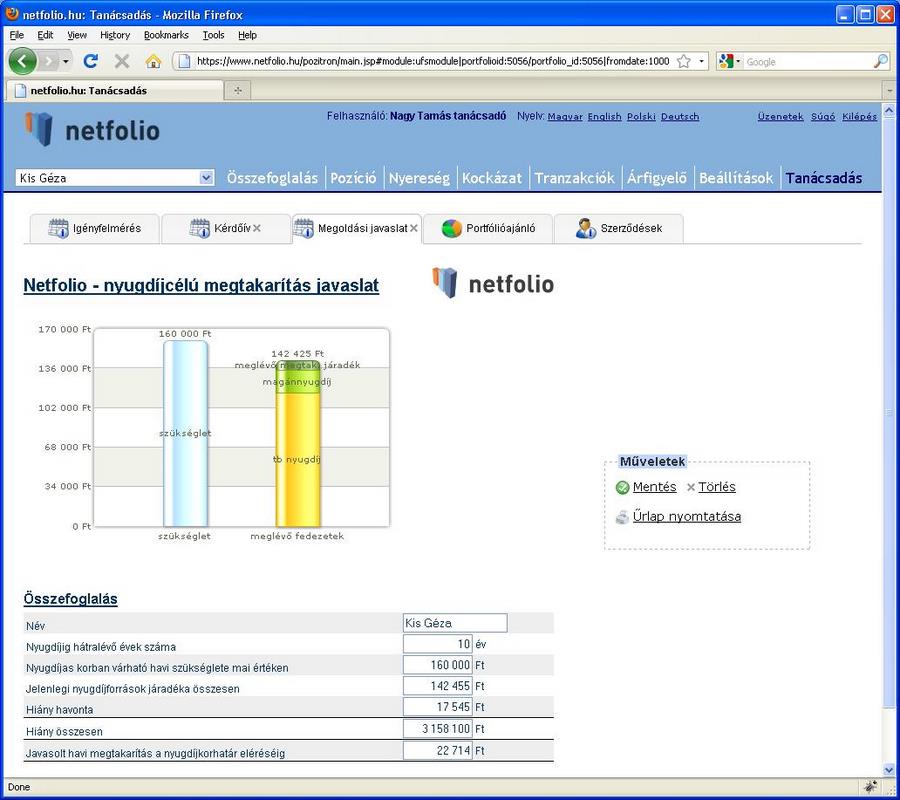This screenshot has width=900, height=800.
Task: Click the Firefox Back arrow button
Action: pyautogui.click(x=22, y=61)
